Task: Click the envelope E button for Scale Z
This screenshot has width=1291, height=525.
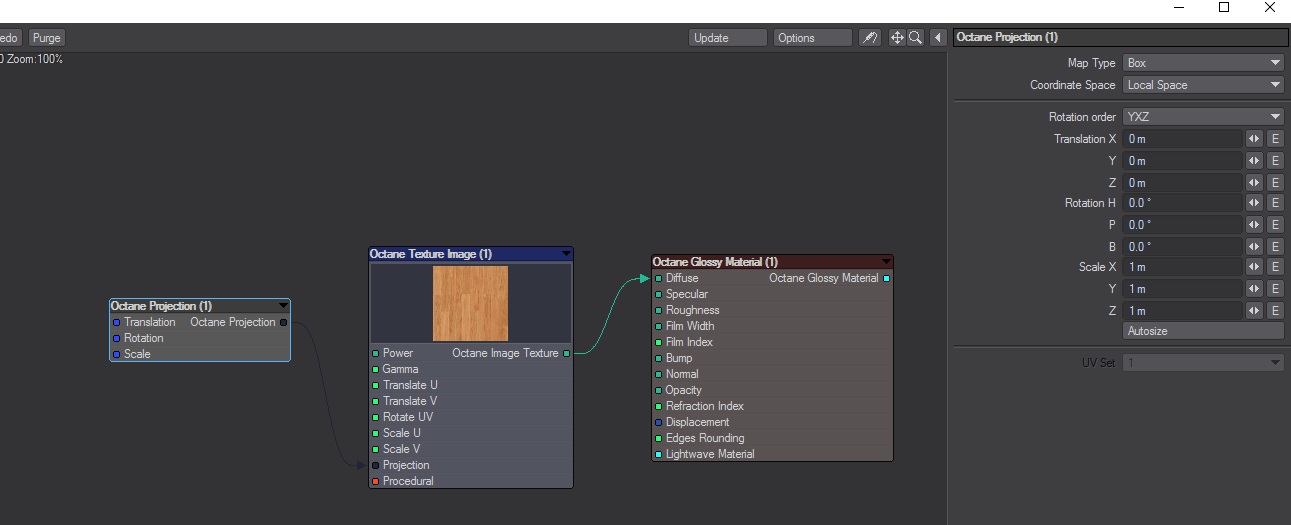Action: point(1275,311)
